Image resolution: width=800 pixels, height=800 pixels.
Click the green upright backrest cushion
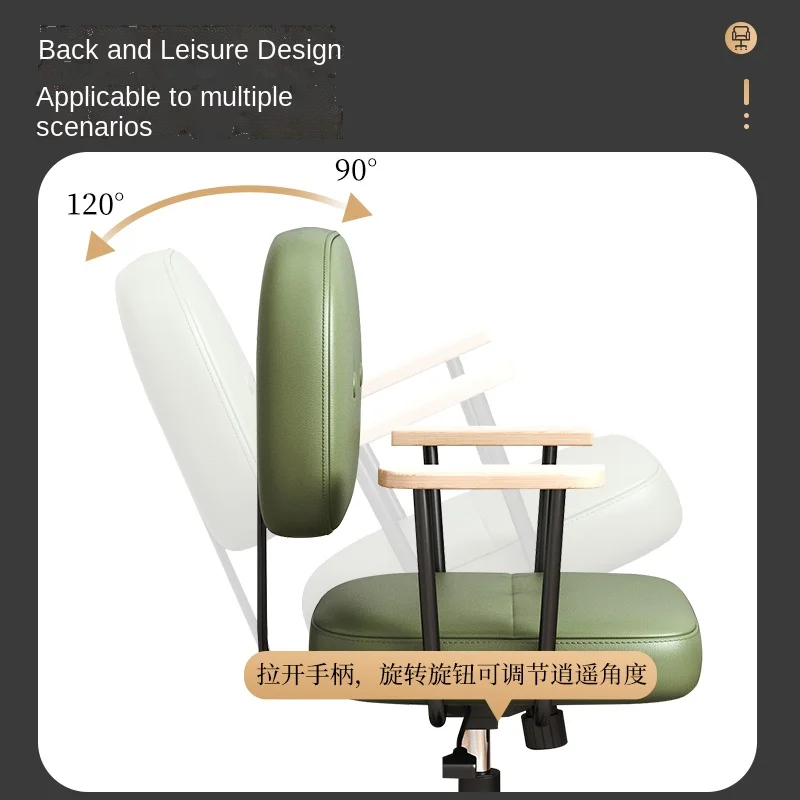click(x=309, y=383)
